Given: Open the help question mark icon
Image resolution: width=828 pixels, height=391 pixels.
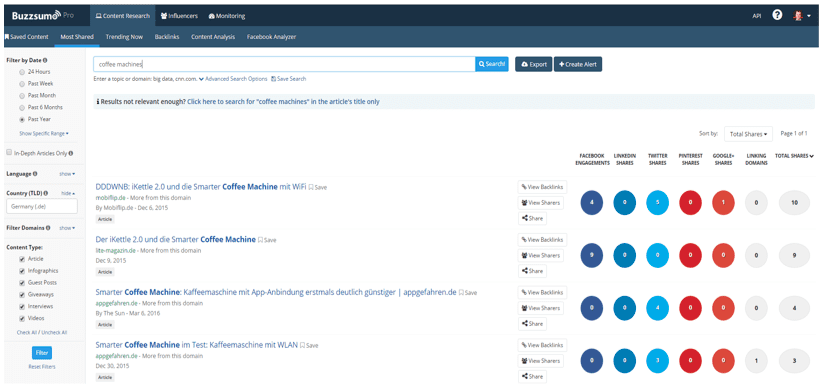Looking at the screenshot, I should (777, 15).
